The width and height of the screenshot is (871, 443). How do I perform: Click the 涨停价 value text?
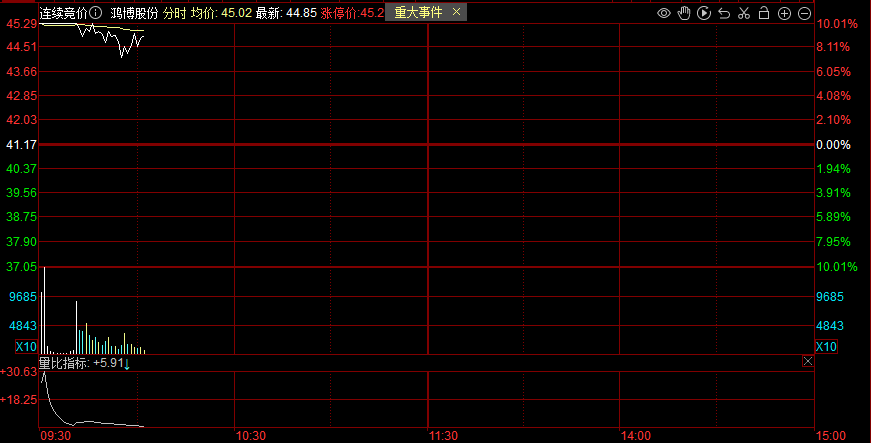coord(352,13)
